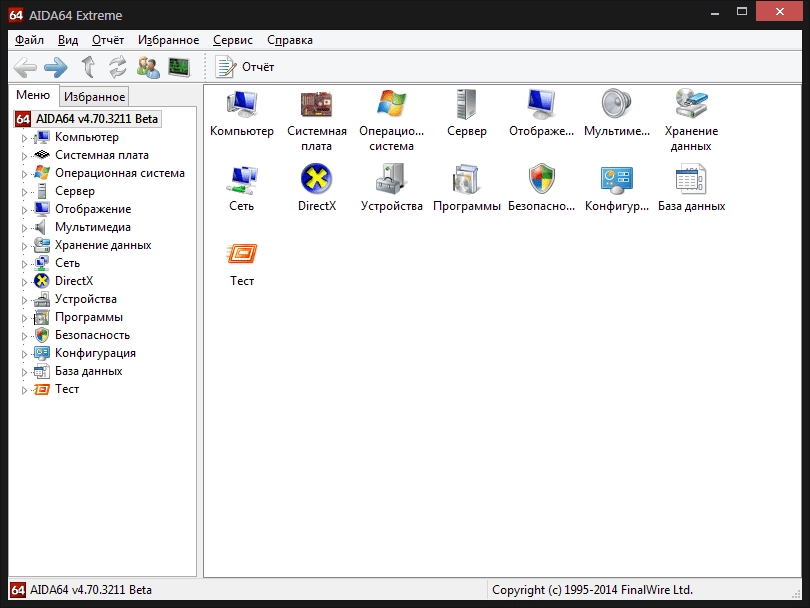Expand the Программы tree node arrow
Viewport: 810px width, 608px height.
tap(24, 318)
